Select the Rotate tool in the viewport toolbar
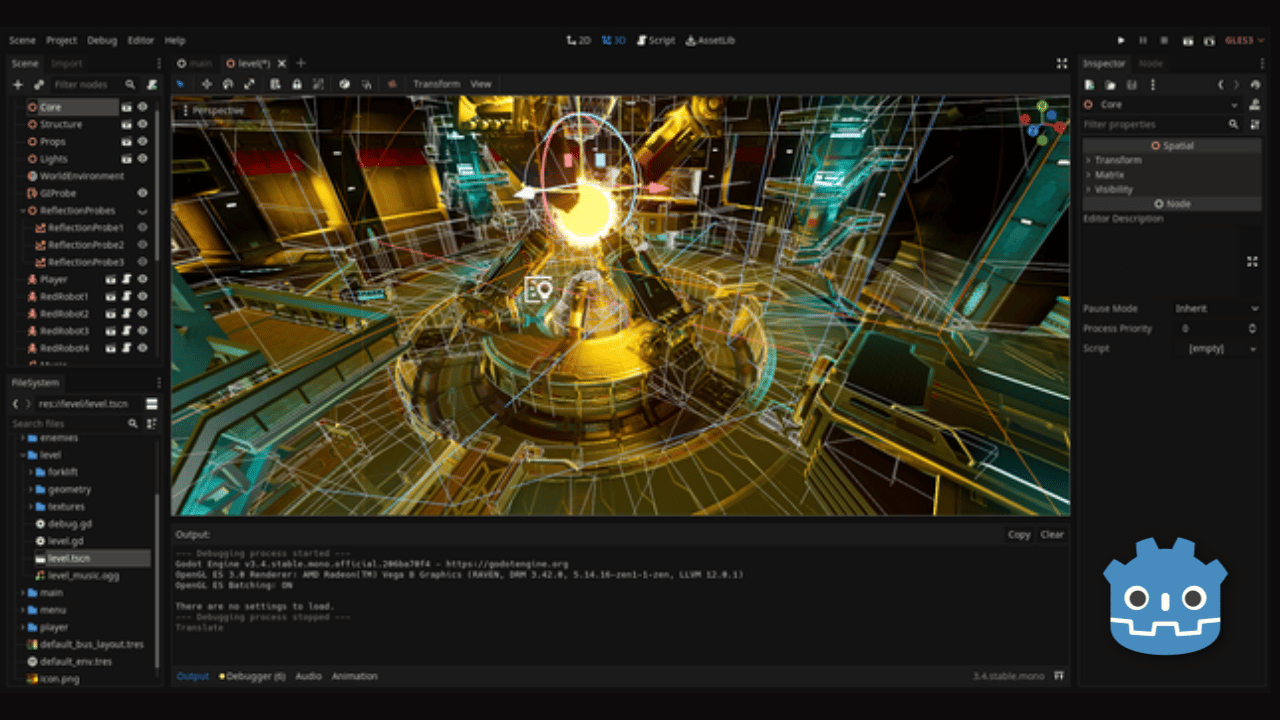 (x=228, y=84)
